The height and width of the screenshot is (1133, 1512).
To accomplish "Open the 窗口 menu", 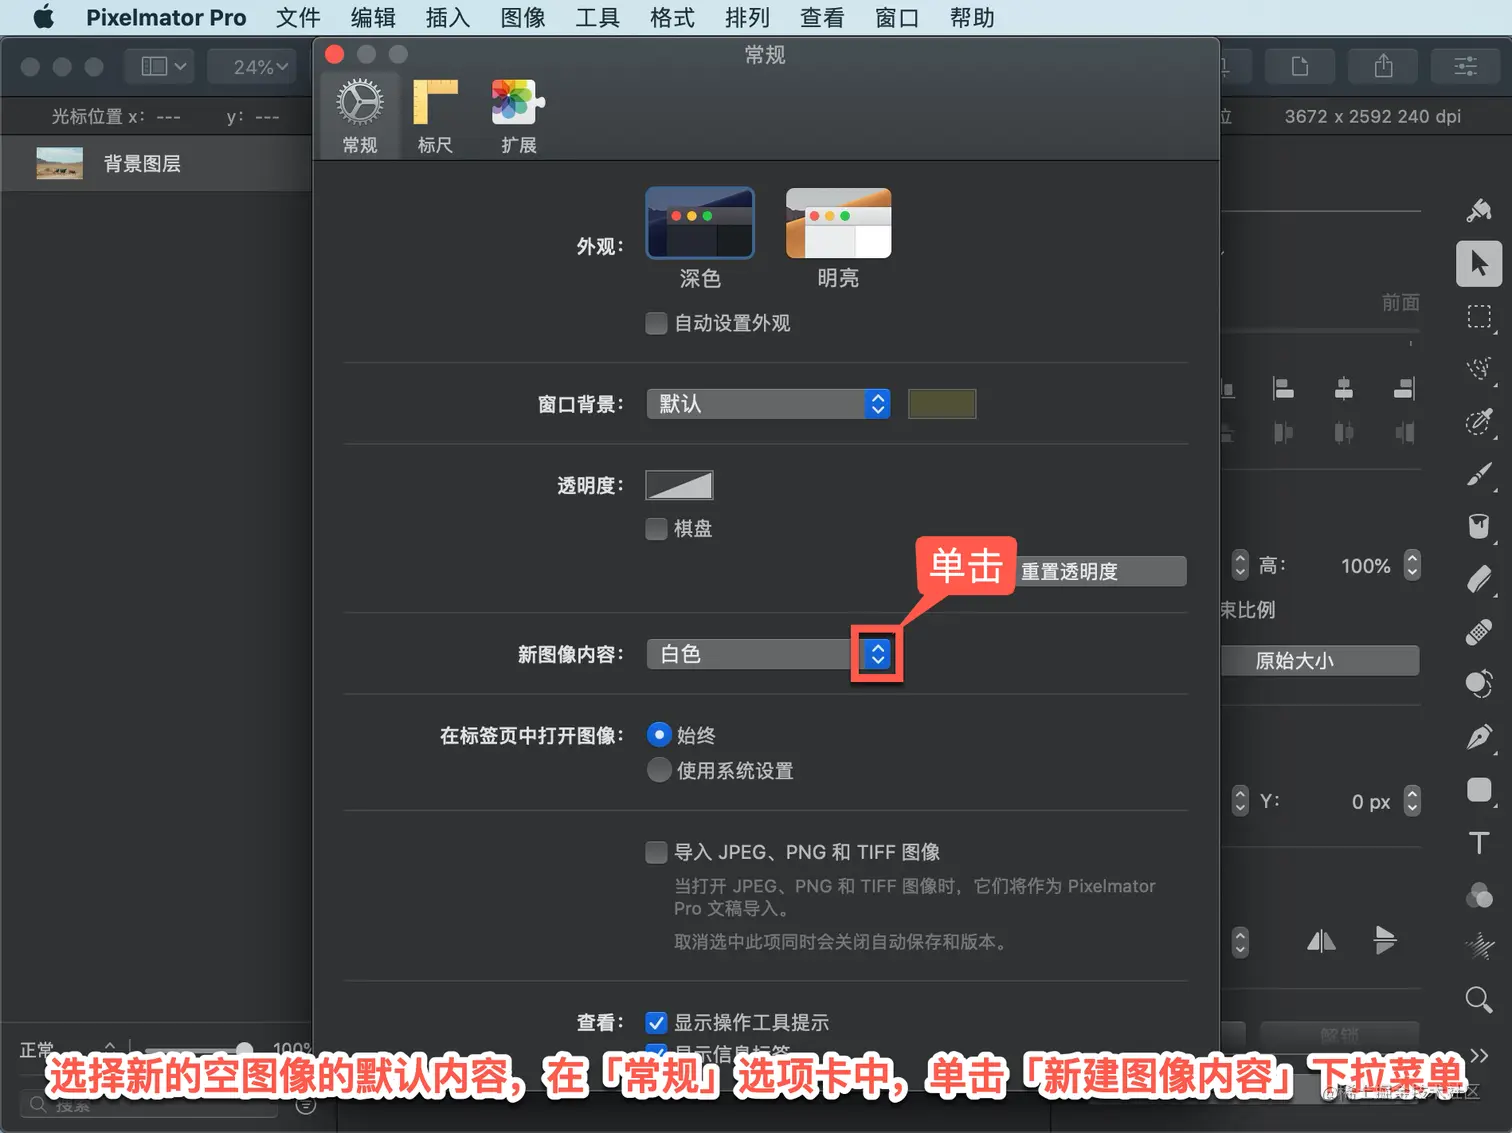I will coord(896,17).
